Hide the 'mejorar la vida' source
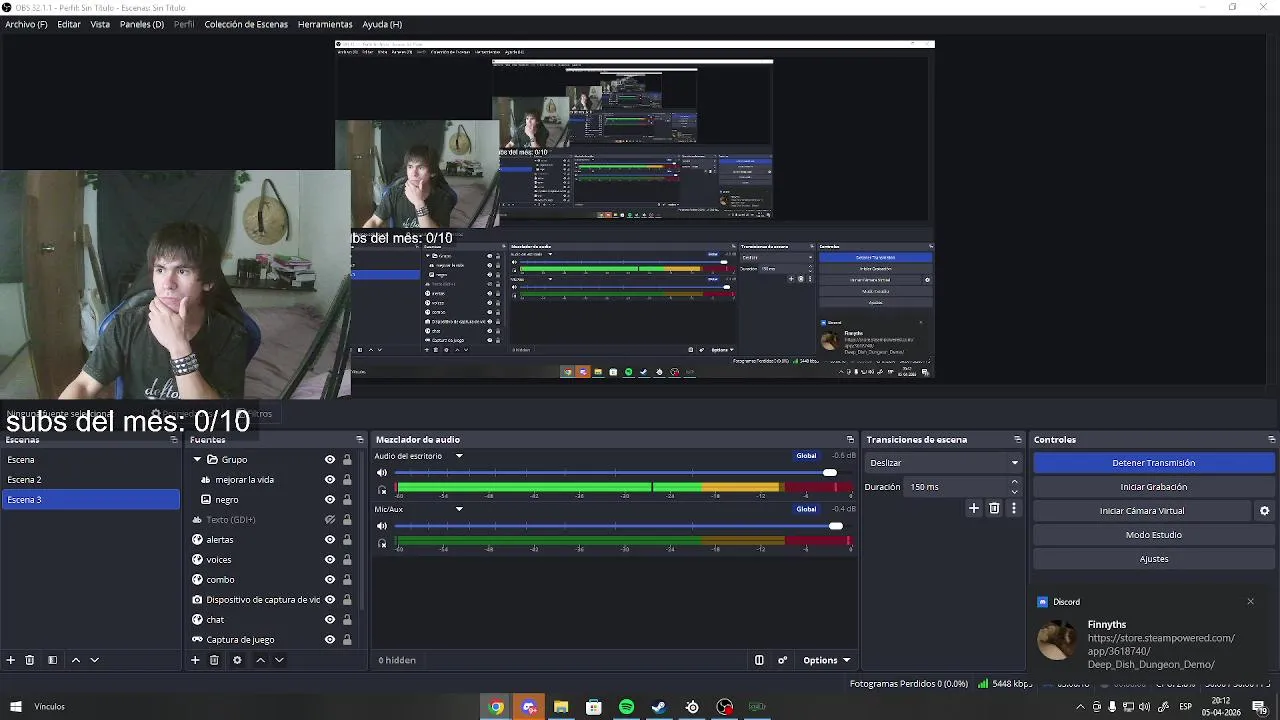The image size is (1280, 720). click(330, 480)
